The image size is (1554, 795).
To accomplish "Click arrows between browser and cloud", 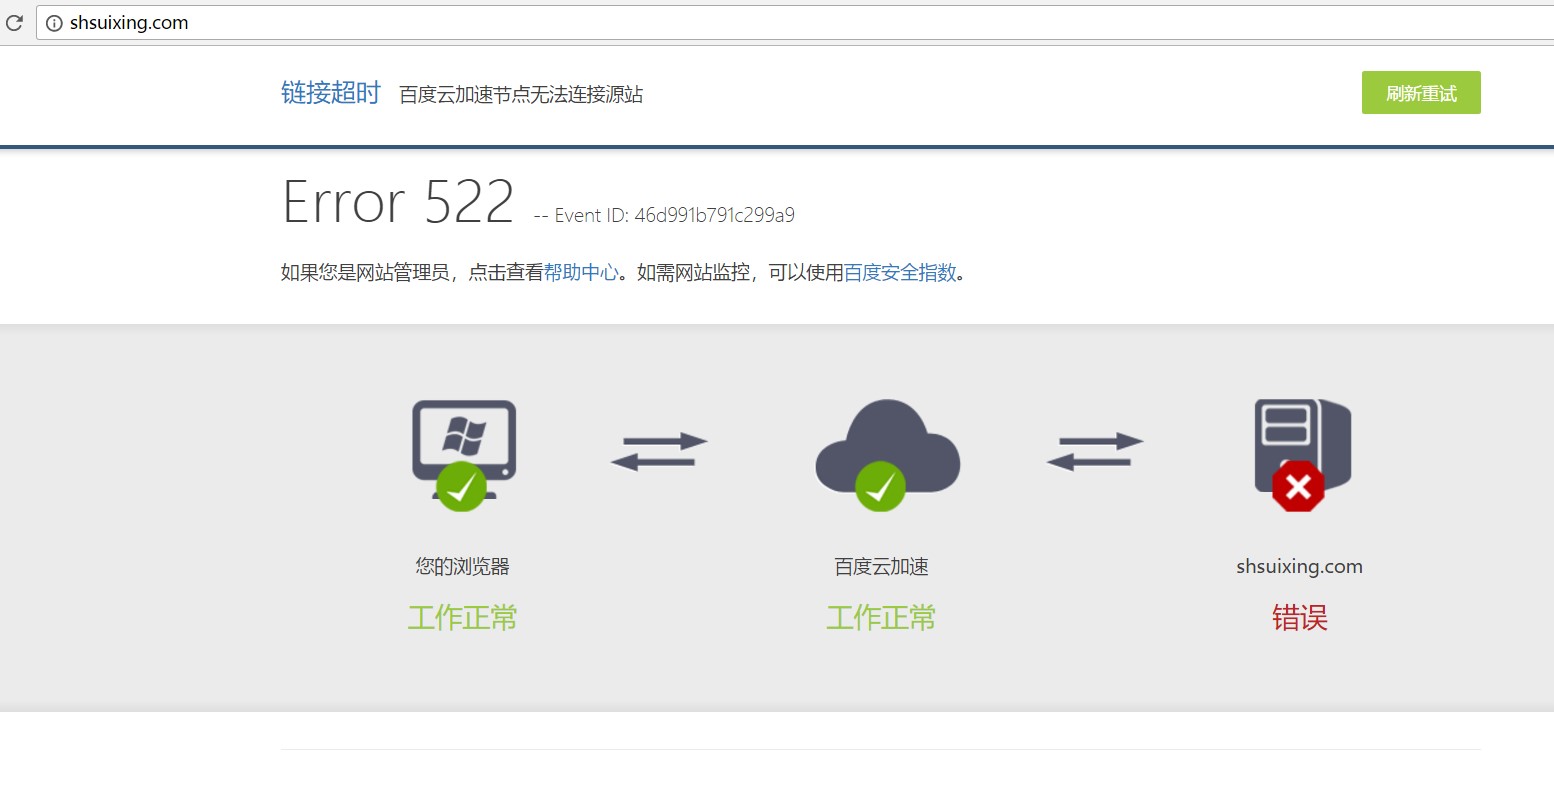I will pos(659,452).
